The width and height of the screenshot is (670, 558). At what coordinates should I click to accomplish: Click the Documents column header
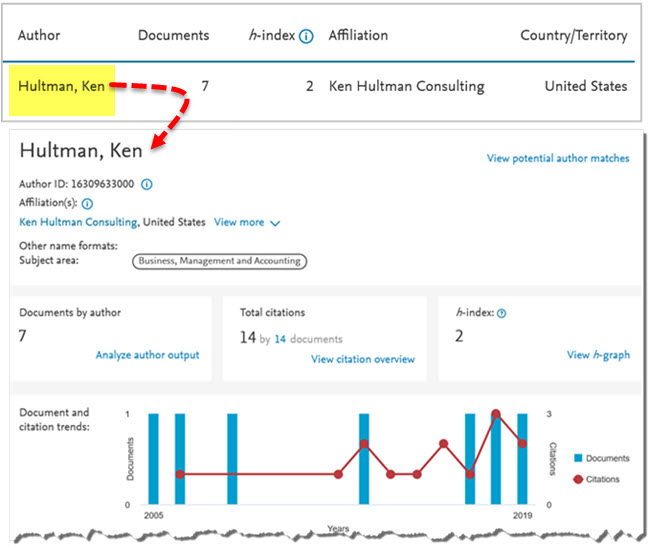173,35
